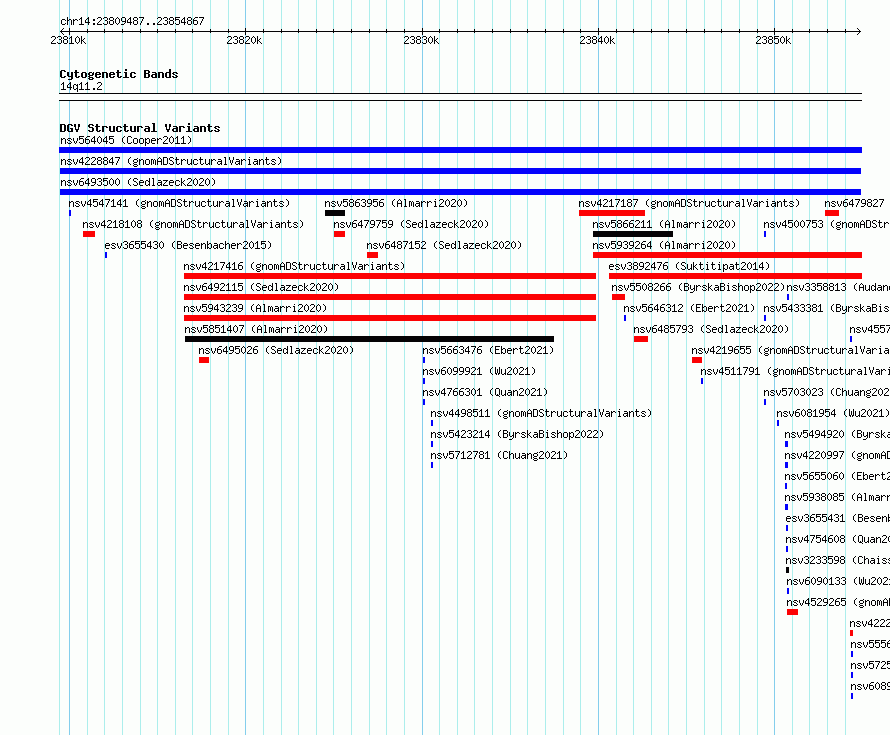Screen dimensions: 890x735
Task: Click the esv3892476 (Suktitipat2014) label
Action: coord(689,266)
